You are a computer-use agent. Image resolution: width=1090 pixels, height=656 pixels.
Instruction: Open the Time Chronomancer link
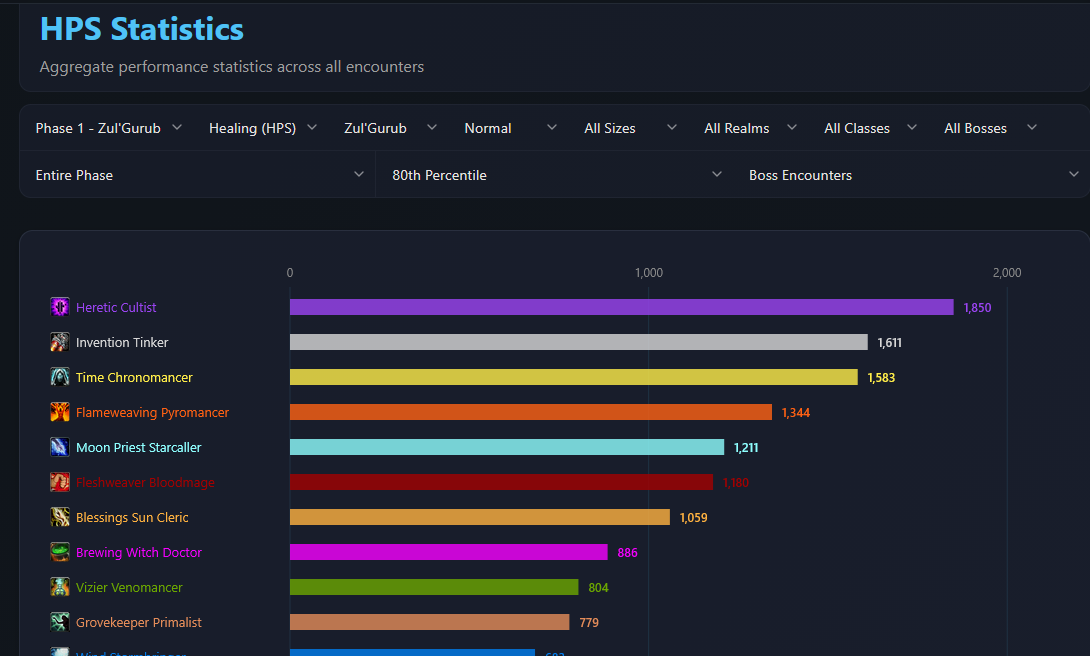pyautogui.click(x=134, y=377)
